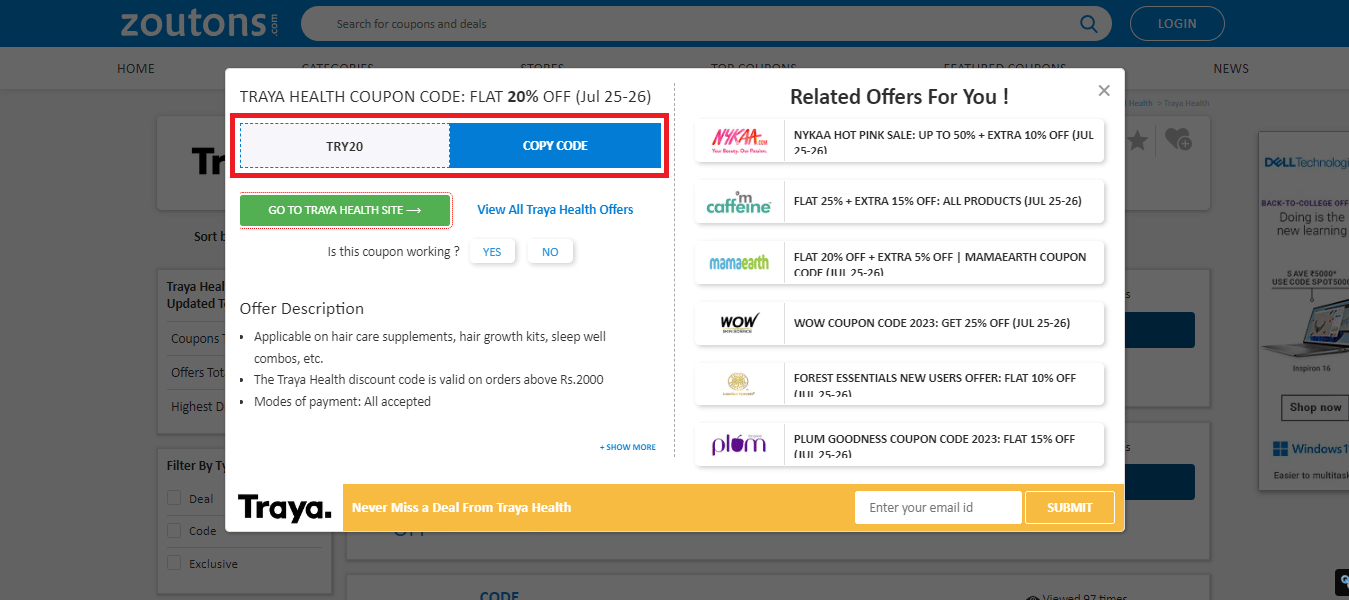Click the mCaffeine logo
Viewport: 1349px width, 600px height.
pos(739,201)
